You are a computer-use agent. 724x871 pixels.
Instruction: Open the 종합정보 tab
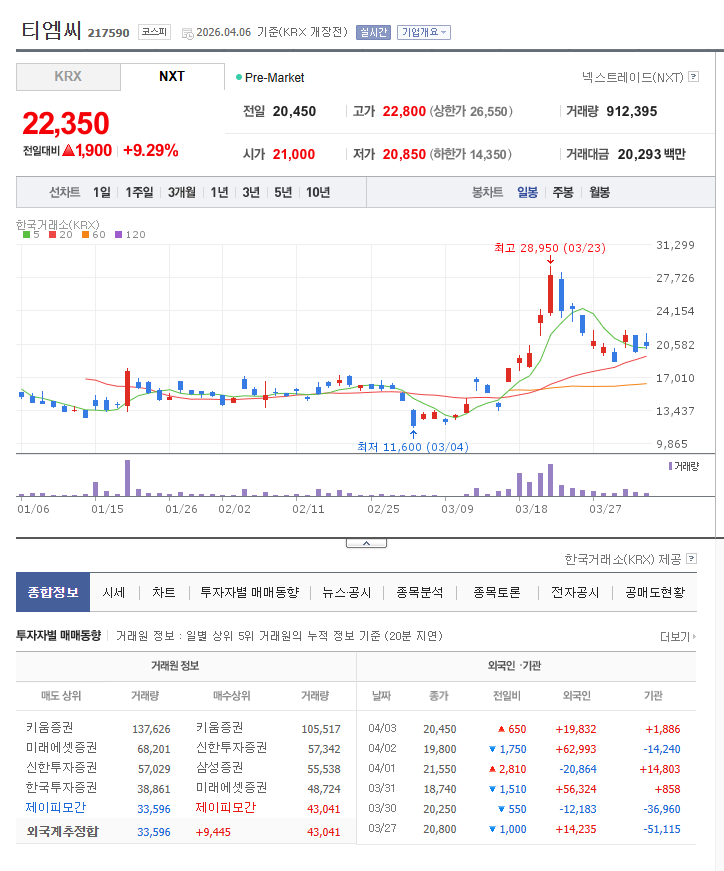point(53,592)
